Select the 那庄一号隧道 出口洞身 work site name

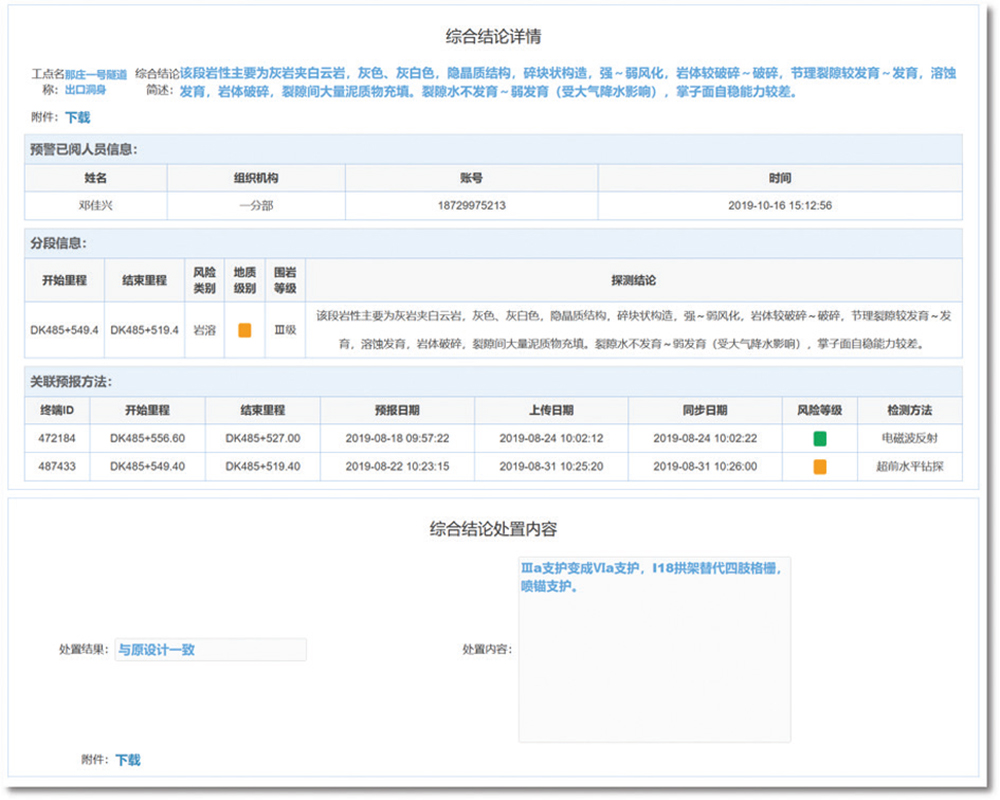pos(95,81)
